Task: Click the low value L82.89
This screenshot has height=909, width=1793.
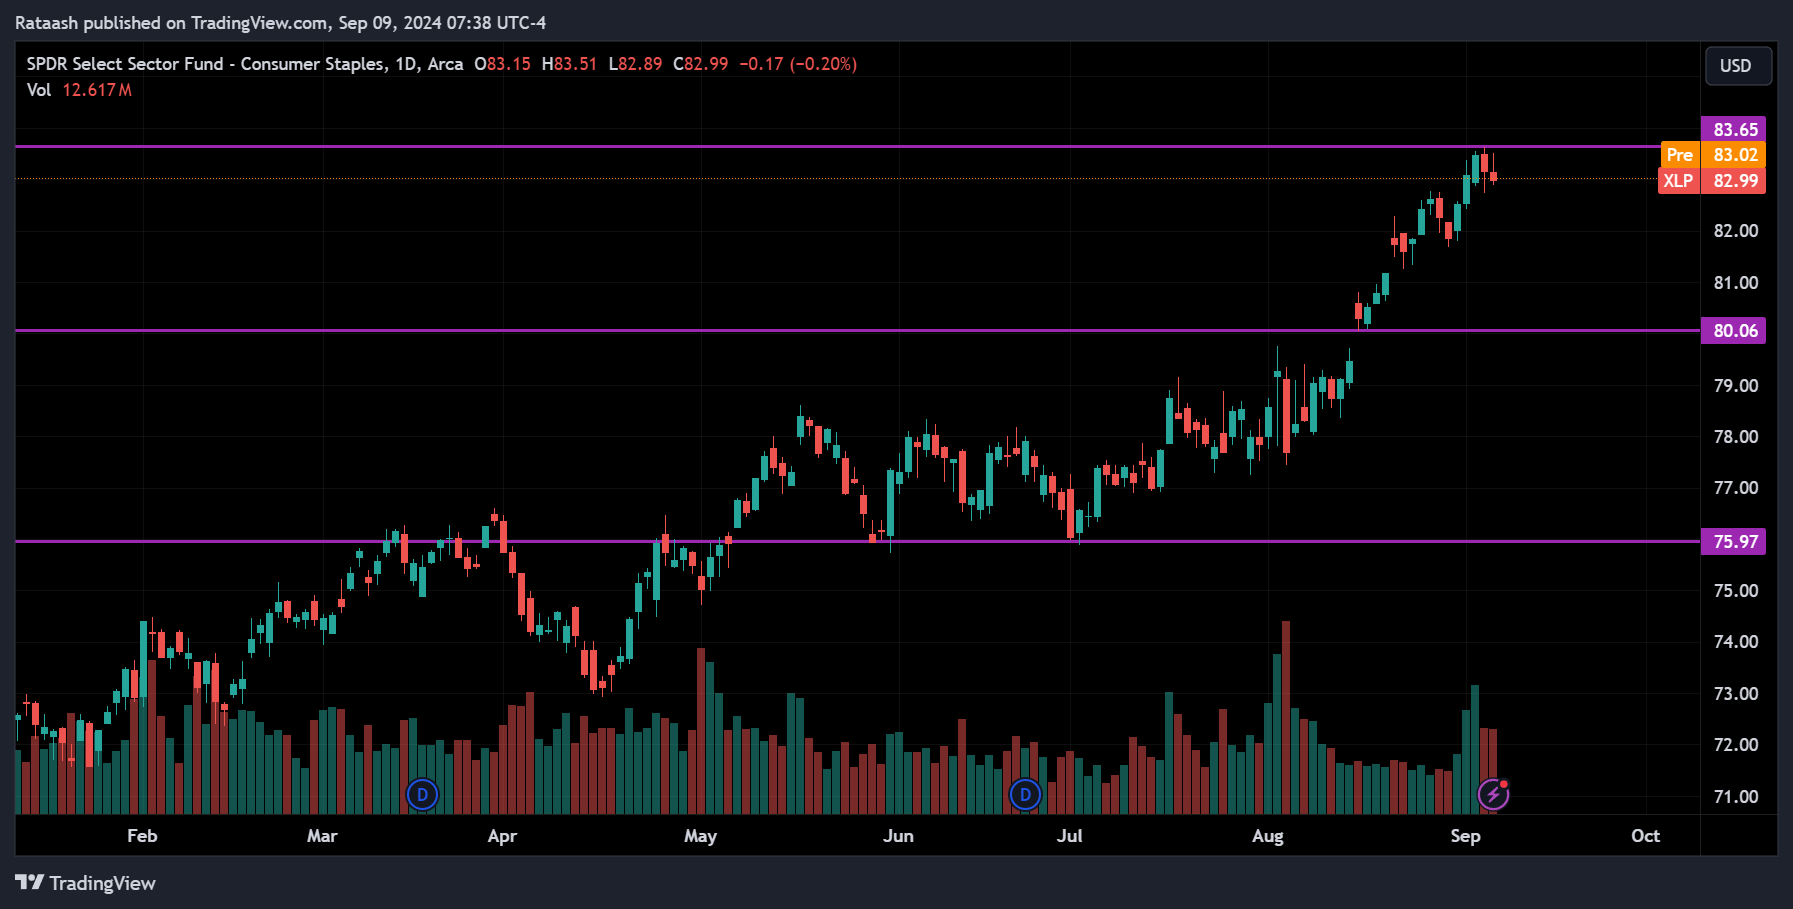Action: [635, 64]
